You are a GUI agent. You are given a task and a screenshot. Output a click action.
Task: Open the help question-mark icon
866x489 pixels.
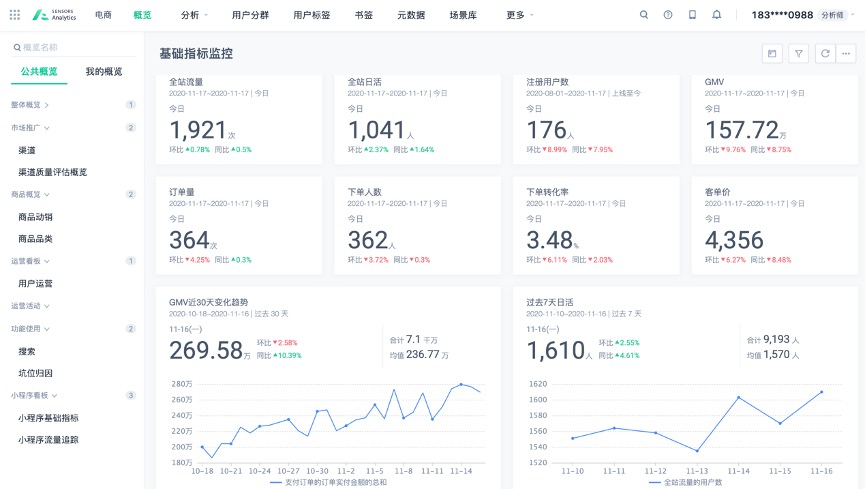[668, 15]
